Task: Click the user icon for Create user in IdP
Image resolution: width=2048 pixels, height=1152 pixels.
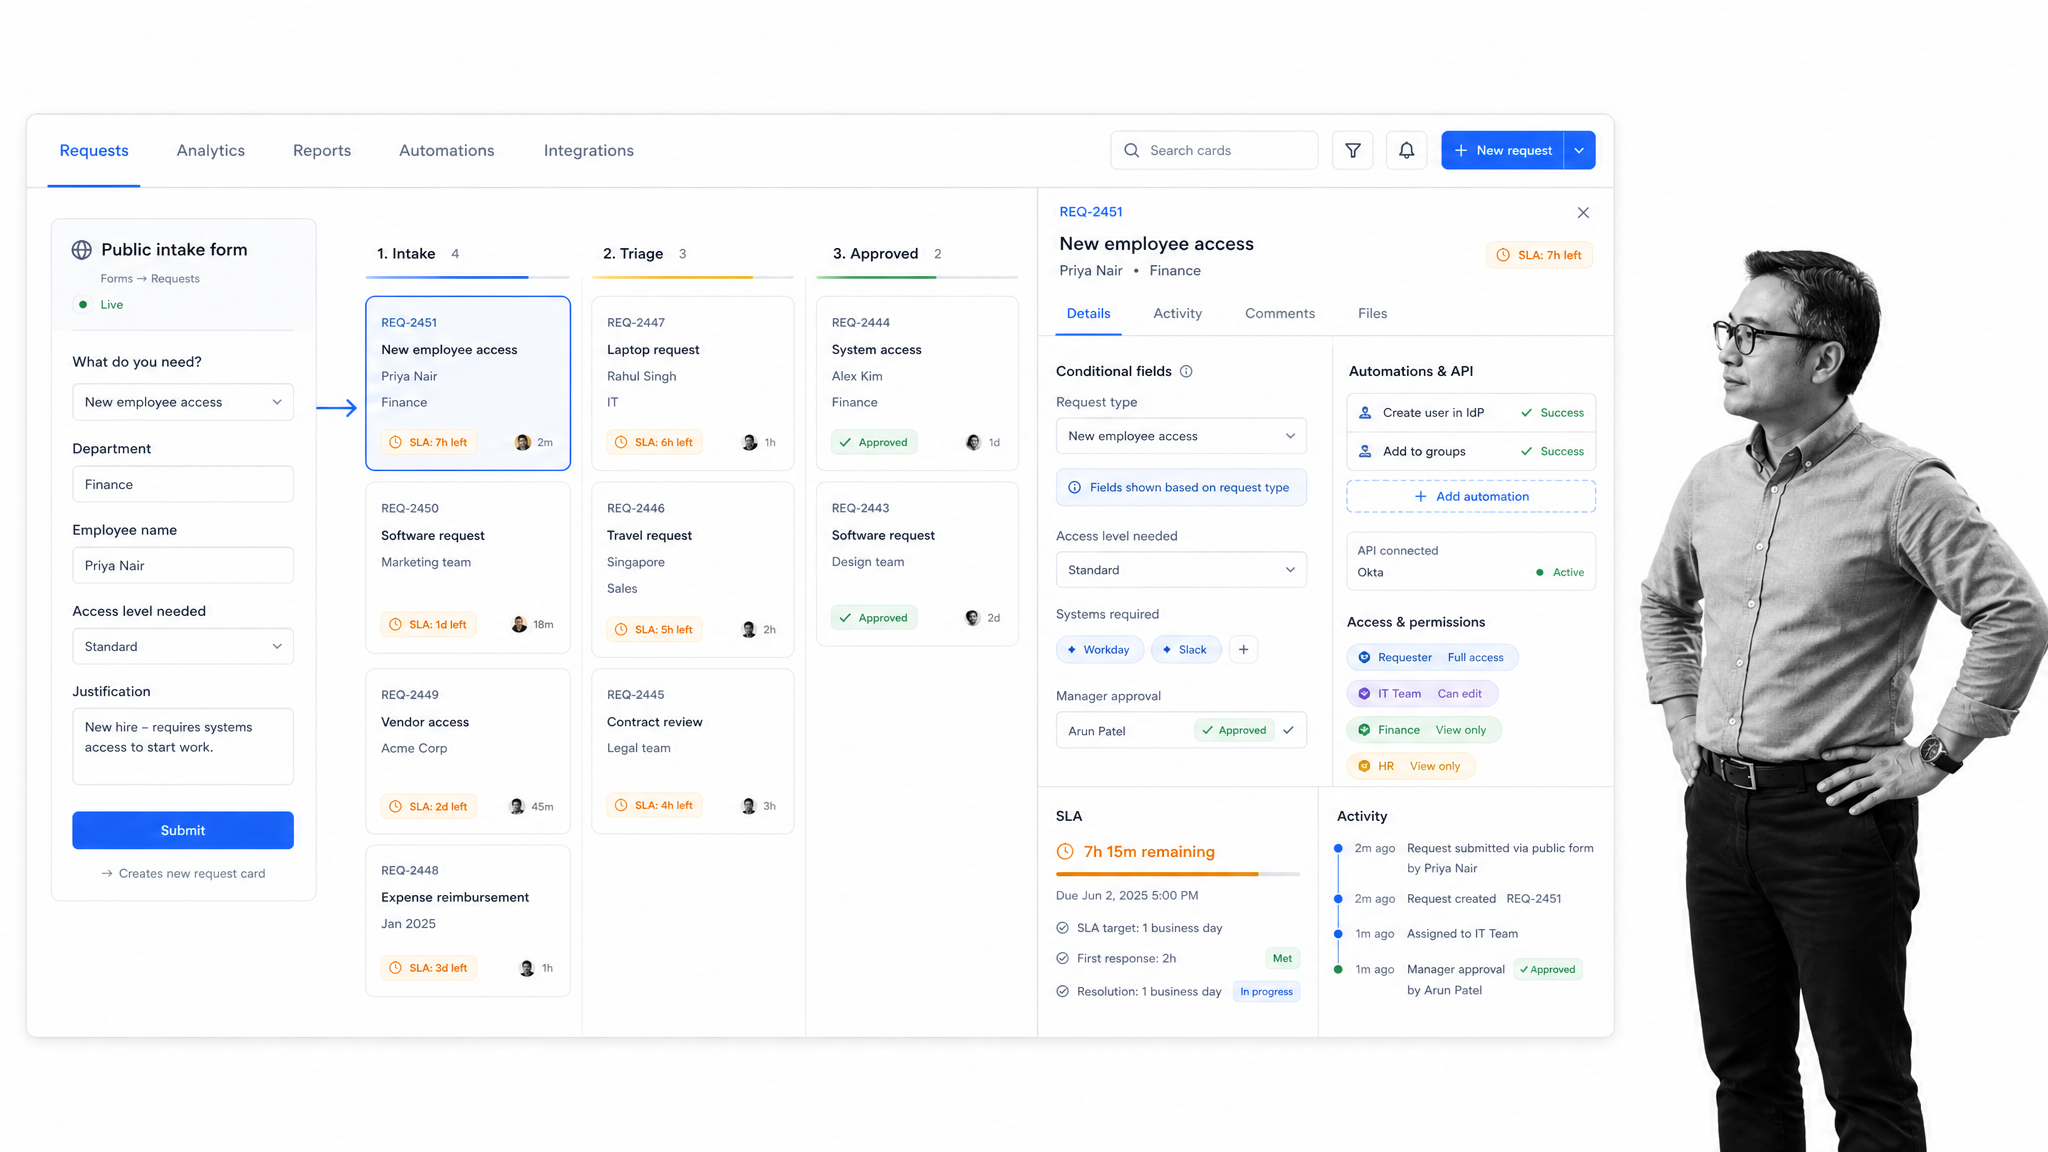Action: [1365, 412]
